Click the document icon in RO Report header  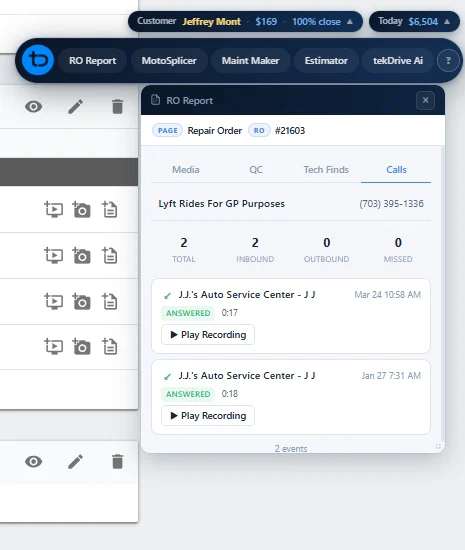pos(155,100)
